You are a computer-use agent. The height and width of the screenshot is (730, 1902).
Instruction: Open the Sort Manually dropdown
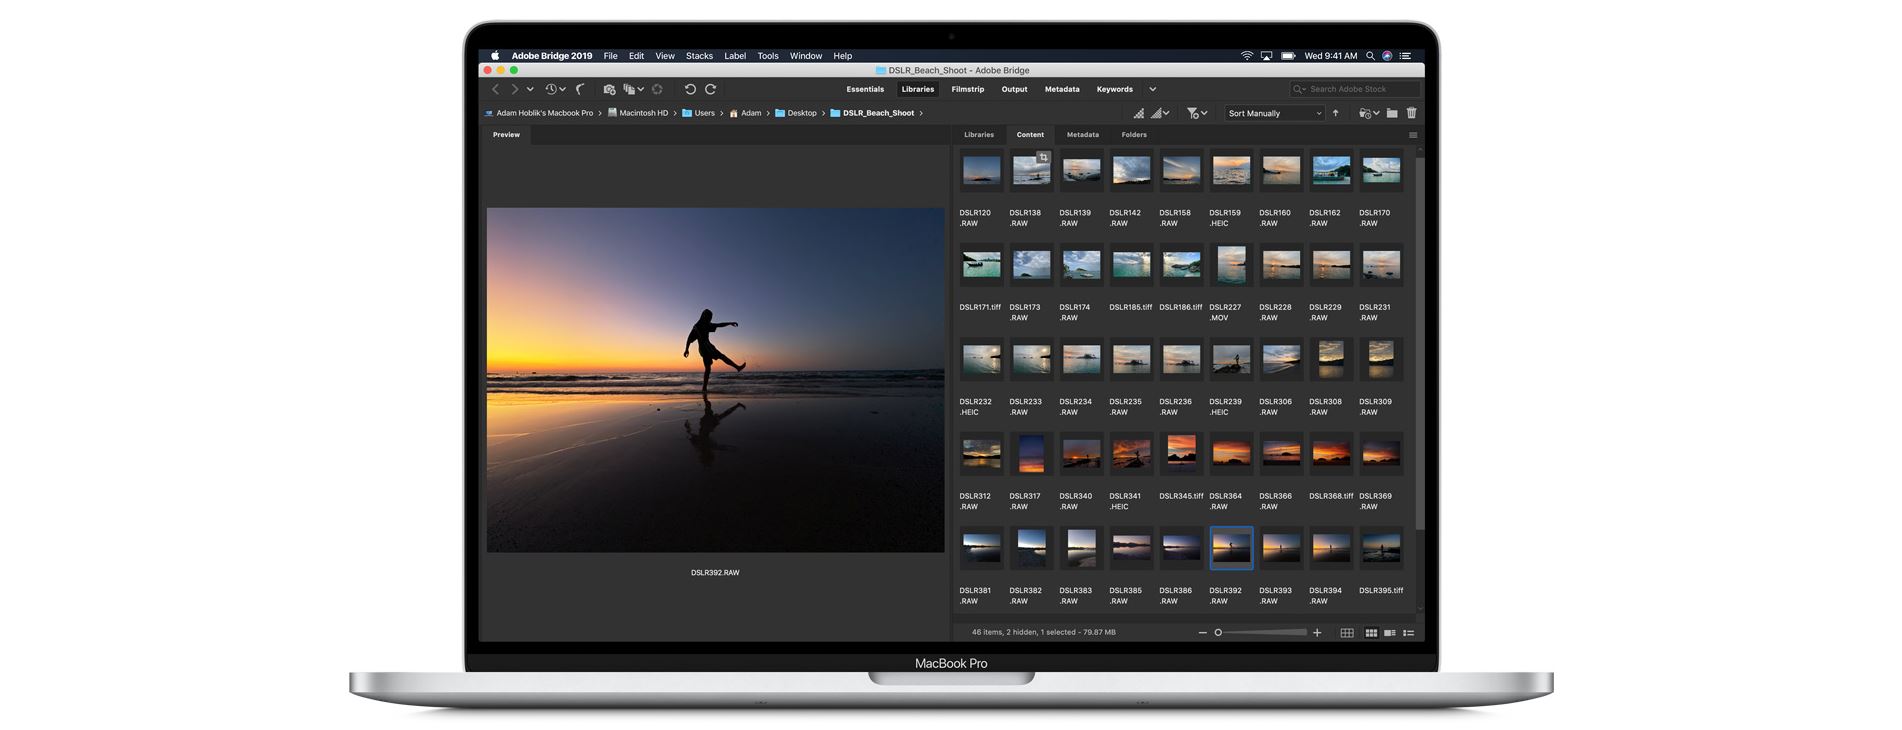point(1275,114)
